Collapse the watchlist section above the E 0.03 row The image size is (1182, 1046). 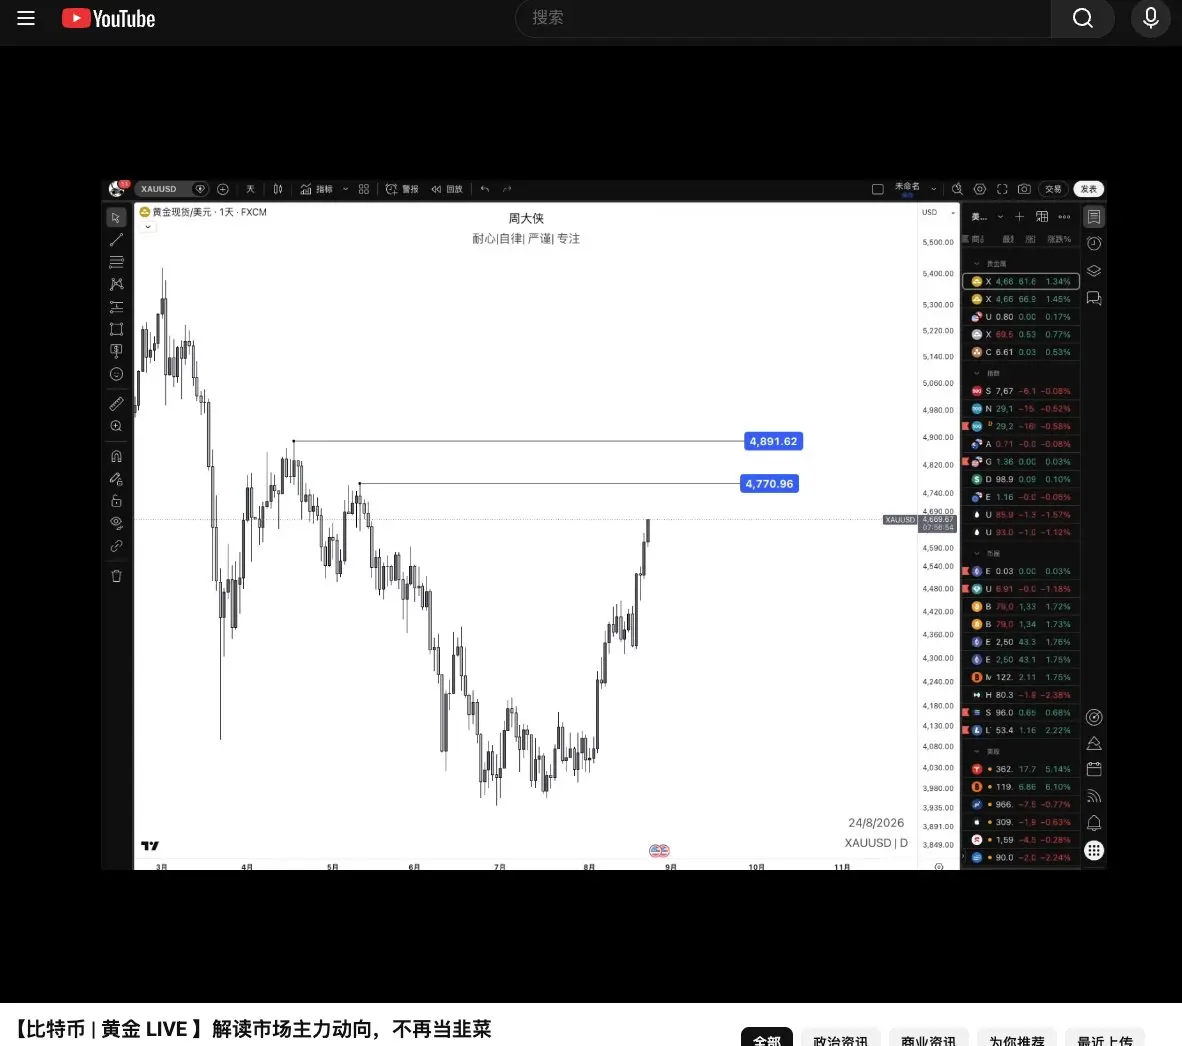[x=977, y=554]
